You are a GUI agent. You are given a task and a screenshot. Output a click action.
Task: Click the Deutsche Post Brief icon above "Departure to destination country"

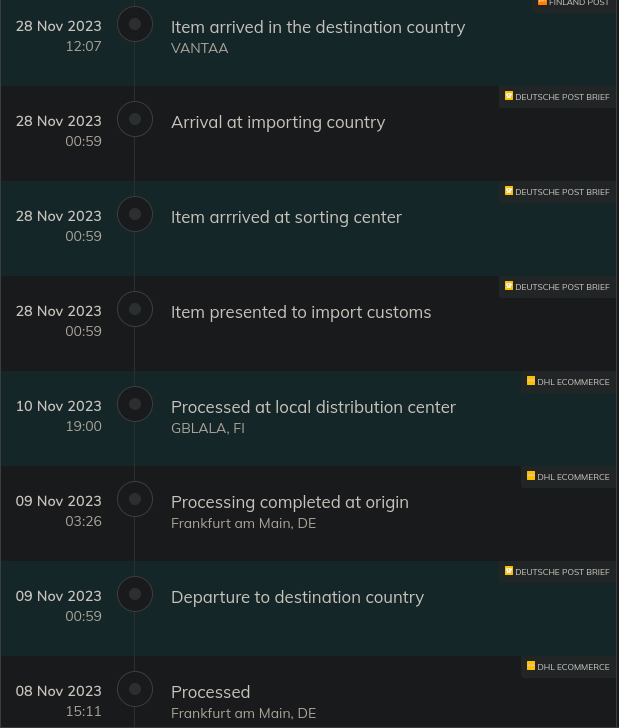pyautogui.click(x=509, y=571)
